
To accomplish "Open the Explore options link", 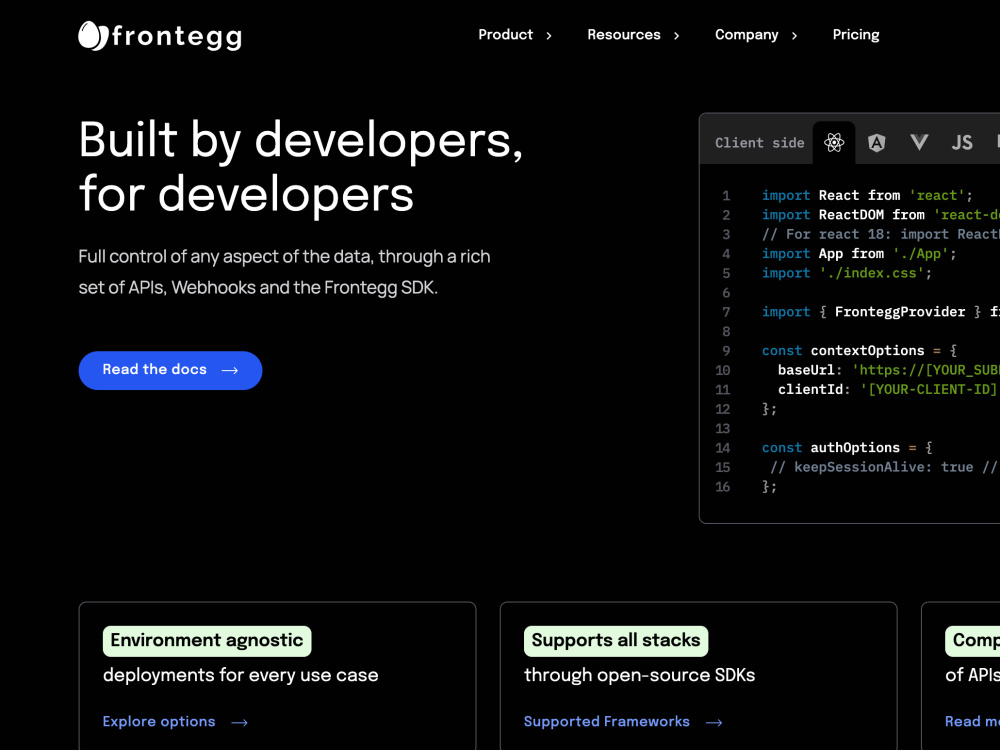I will pos(159,721).
